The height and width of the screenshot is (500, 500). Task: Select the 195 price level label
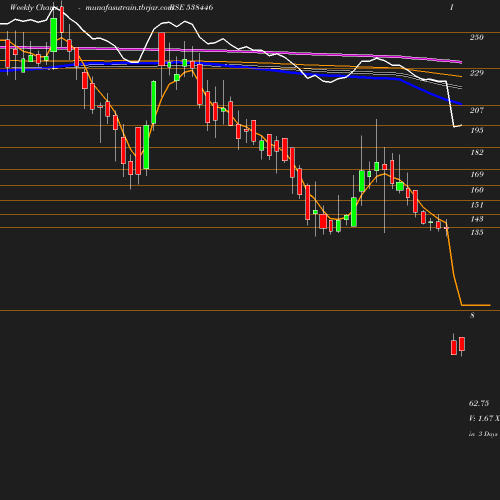(477, 130)
